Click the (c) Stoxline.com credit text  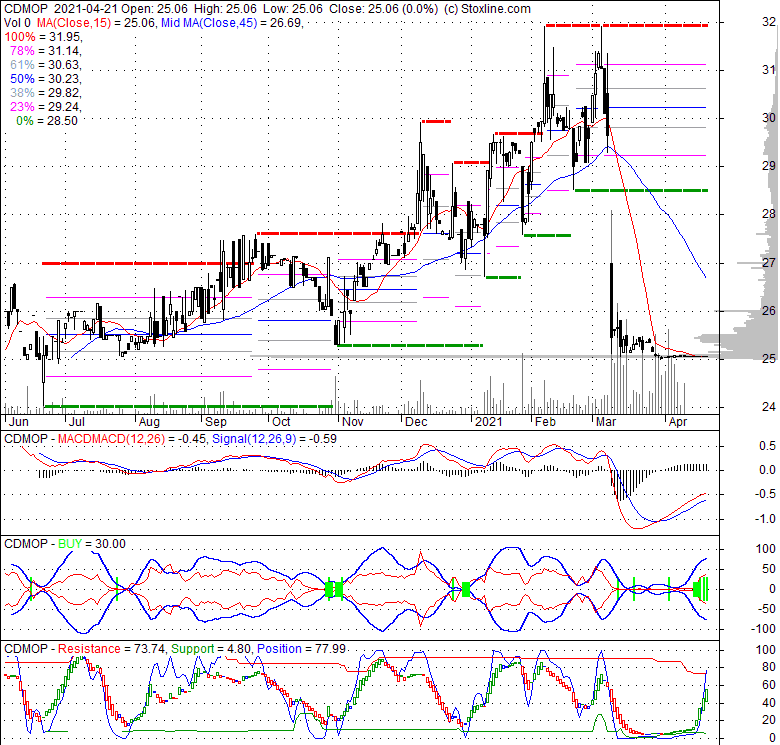pyautogui.click(x=487, y=9)
